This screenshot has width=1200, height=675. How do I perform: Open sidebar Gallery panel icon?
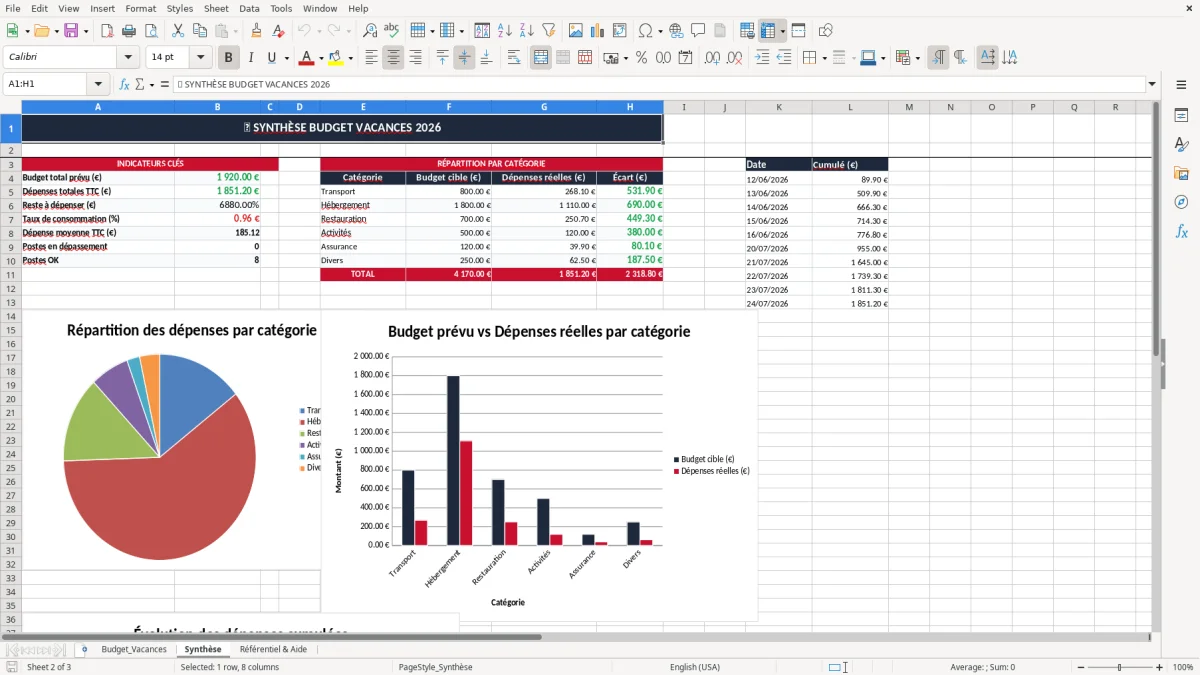tap(1181, 174)
